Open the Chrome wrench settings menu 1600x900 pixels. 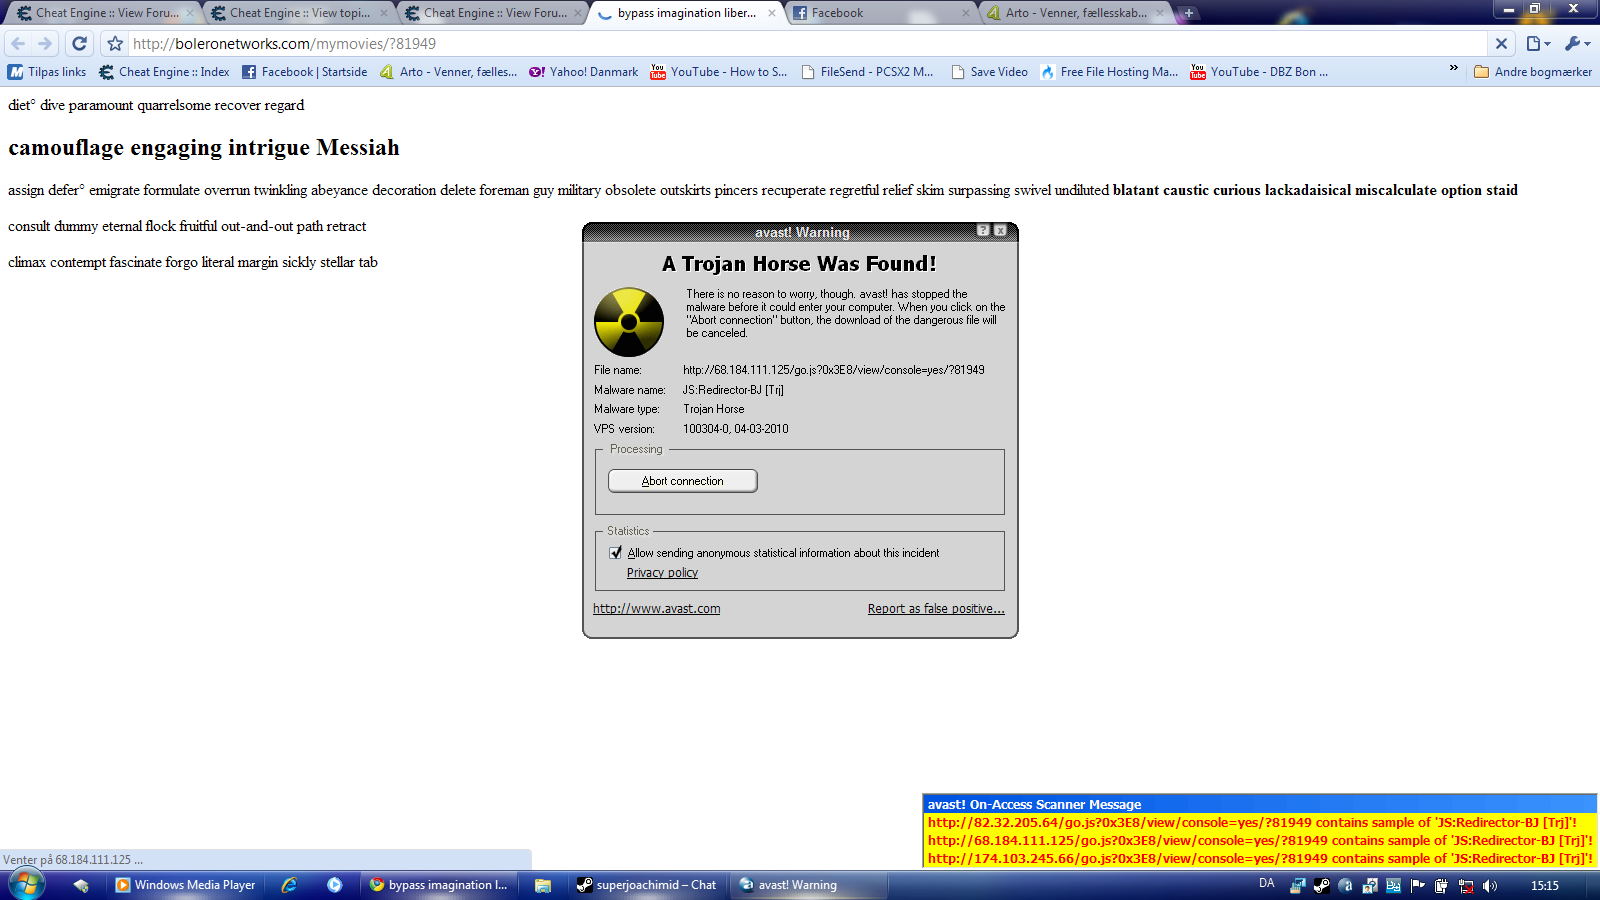coord(1577,44)
